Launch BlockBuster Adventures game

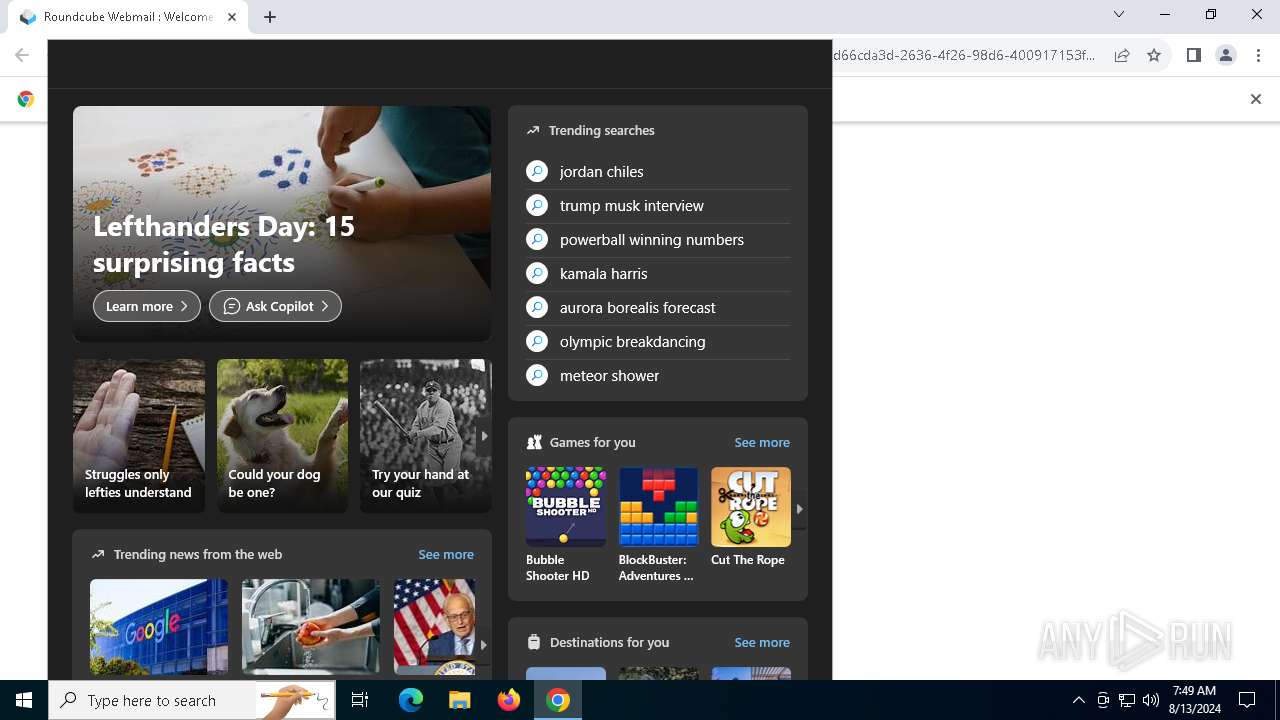click(658, 525)
